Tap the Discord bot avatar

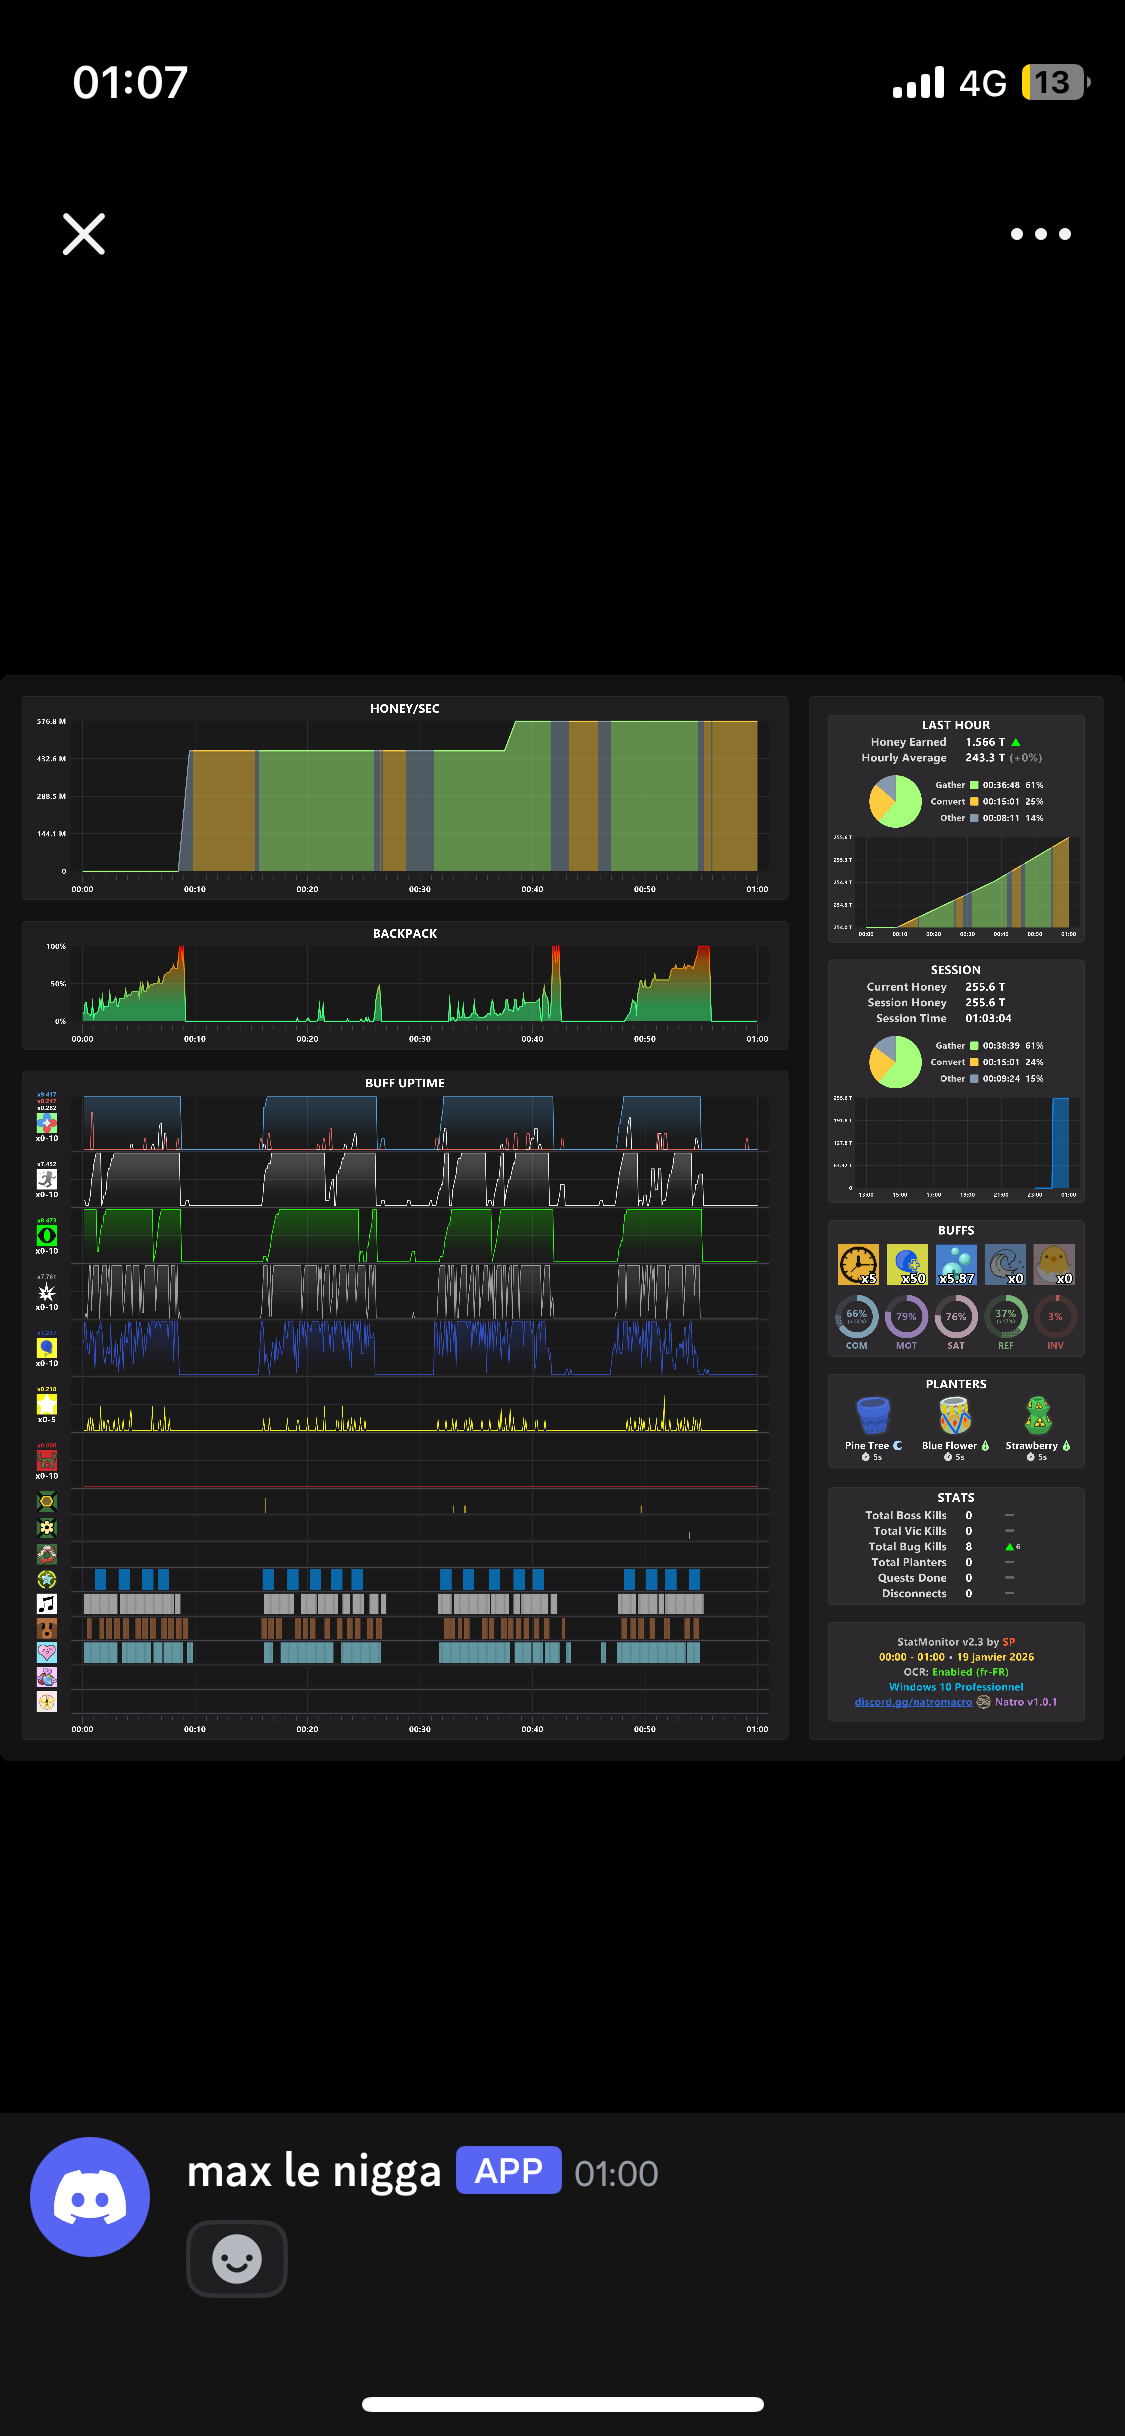[x=90, y=2196]
